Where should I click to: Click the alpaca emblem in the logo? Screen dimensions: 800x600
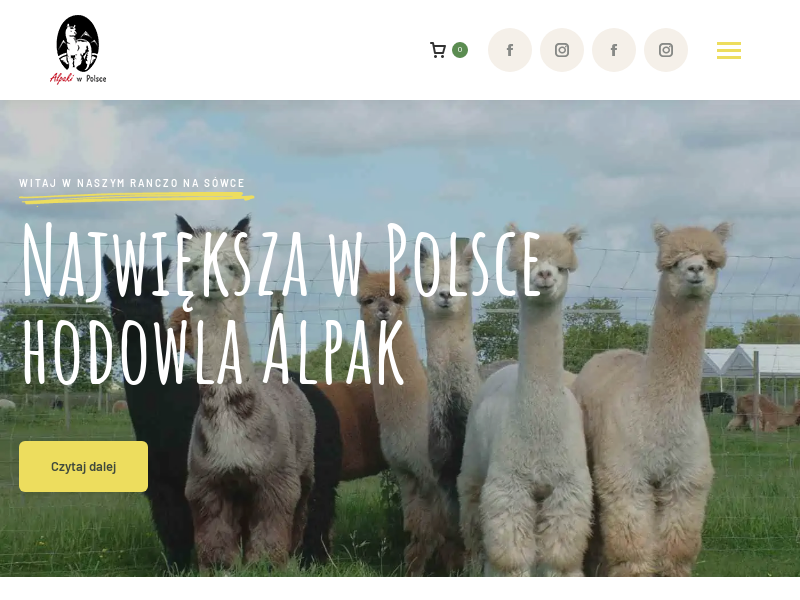pyautogui.click(x=78, y=43)
